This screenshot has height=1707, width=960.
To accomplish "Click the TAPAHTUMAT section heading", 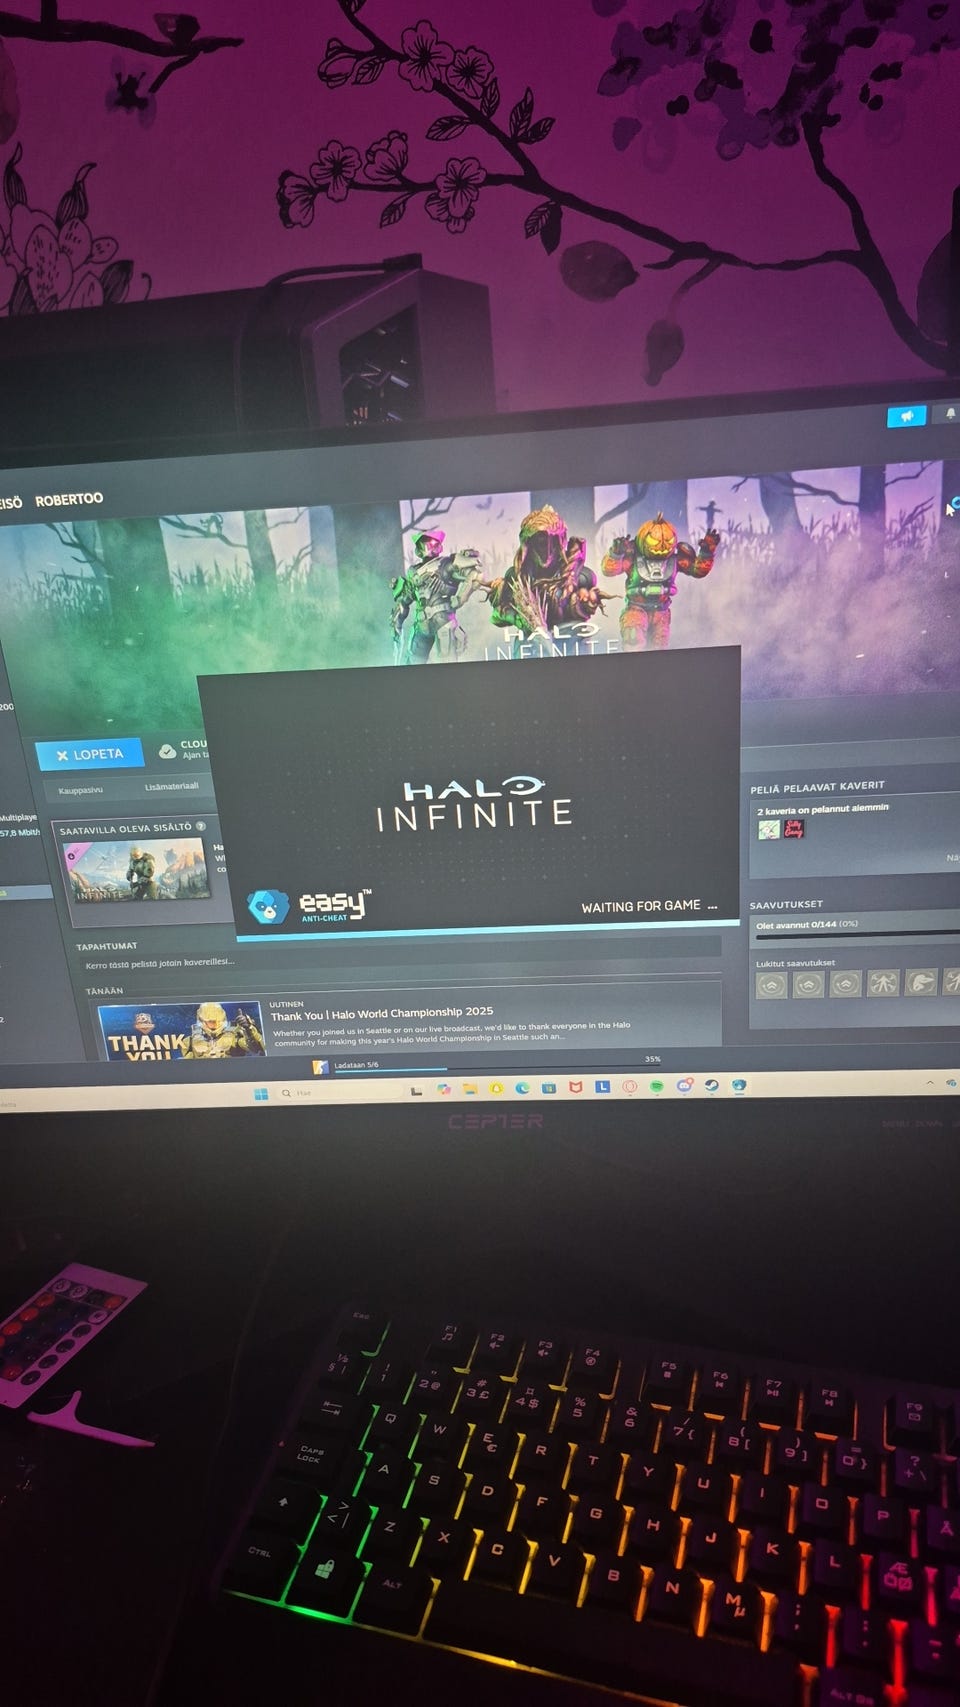I will (x=106, y=946).
